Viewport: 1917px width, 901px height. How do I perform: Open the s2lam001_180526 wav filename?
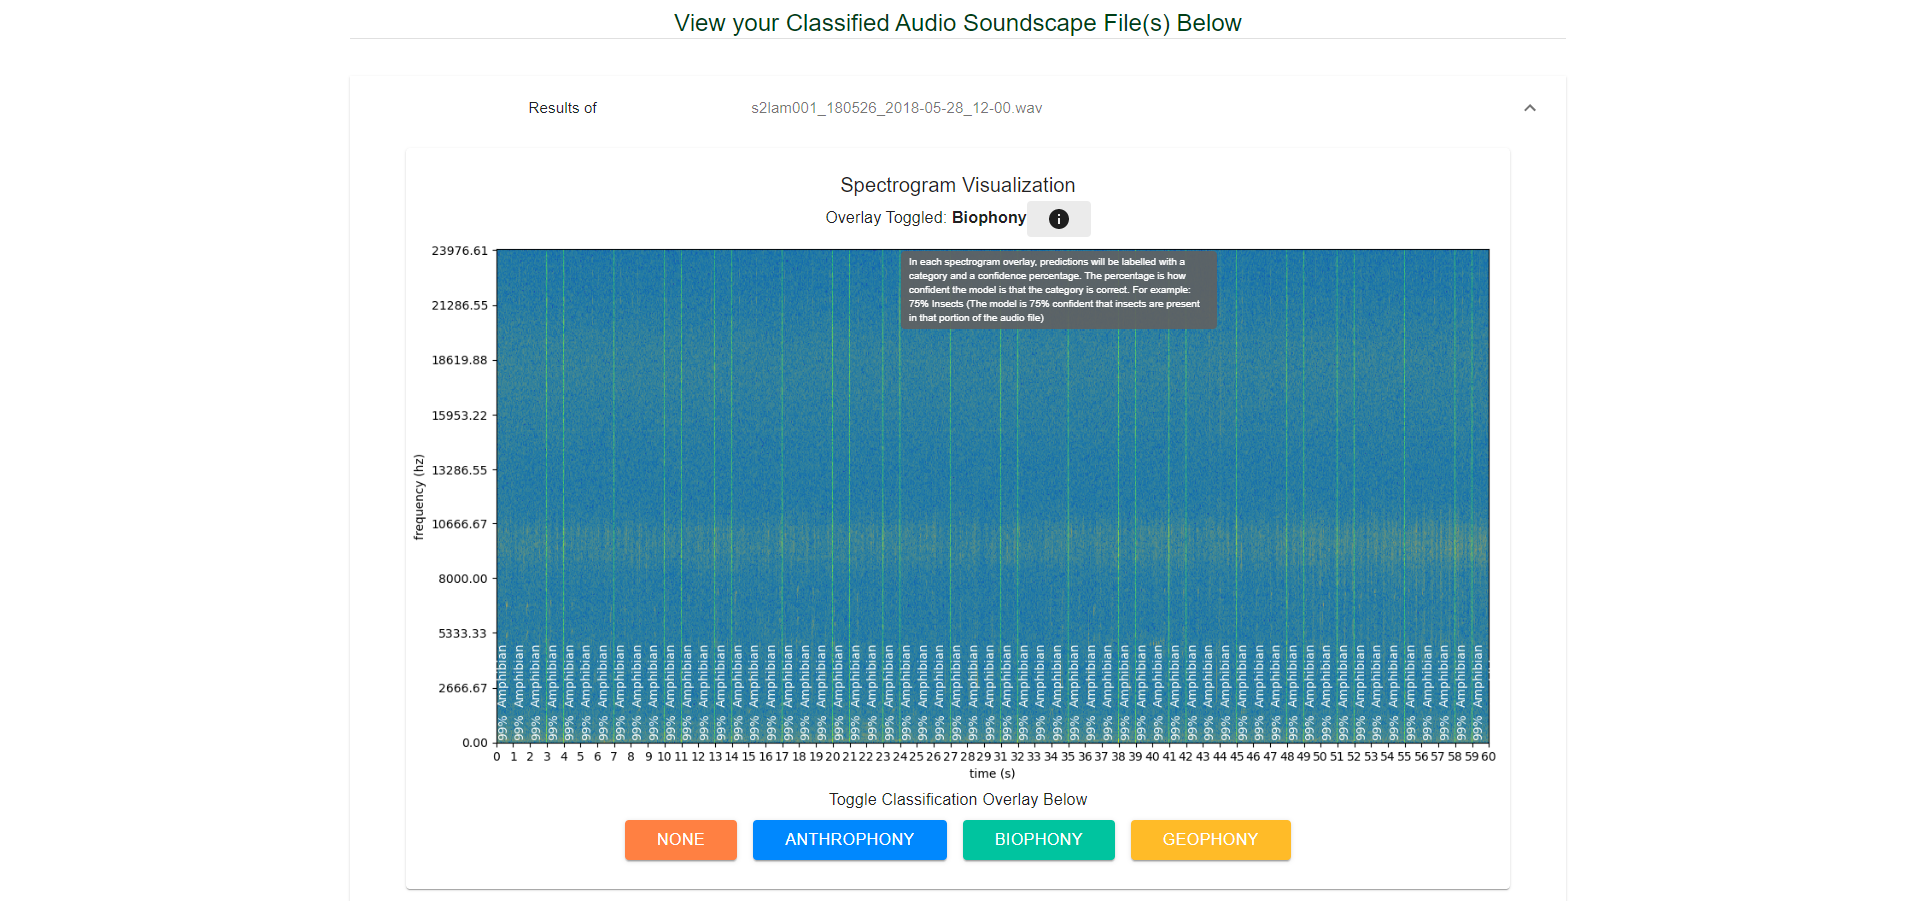click(x=896, y=108)
